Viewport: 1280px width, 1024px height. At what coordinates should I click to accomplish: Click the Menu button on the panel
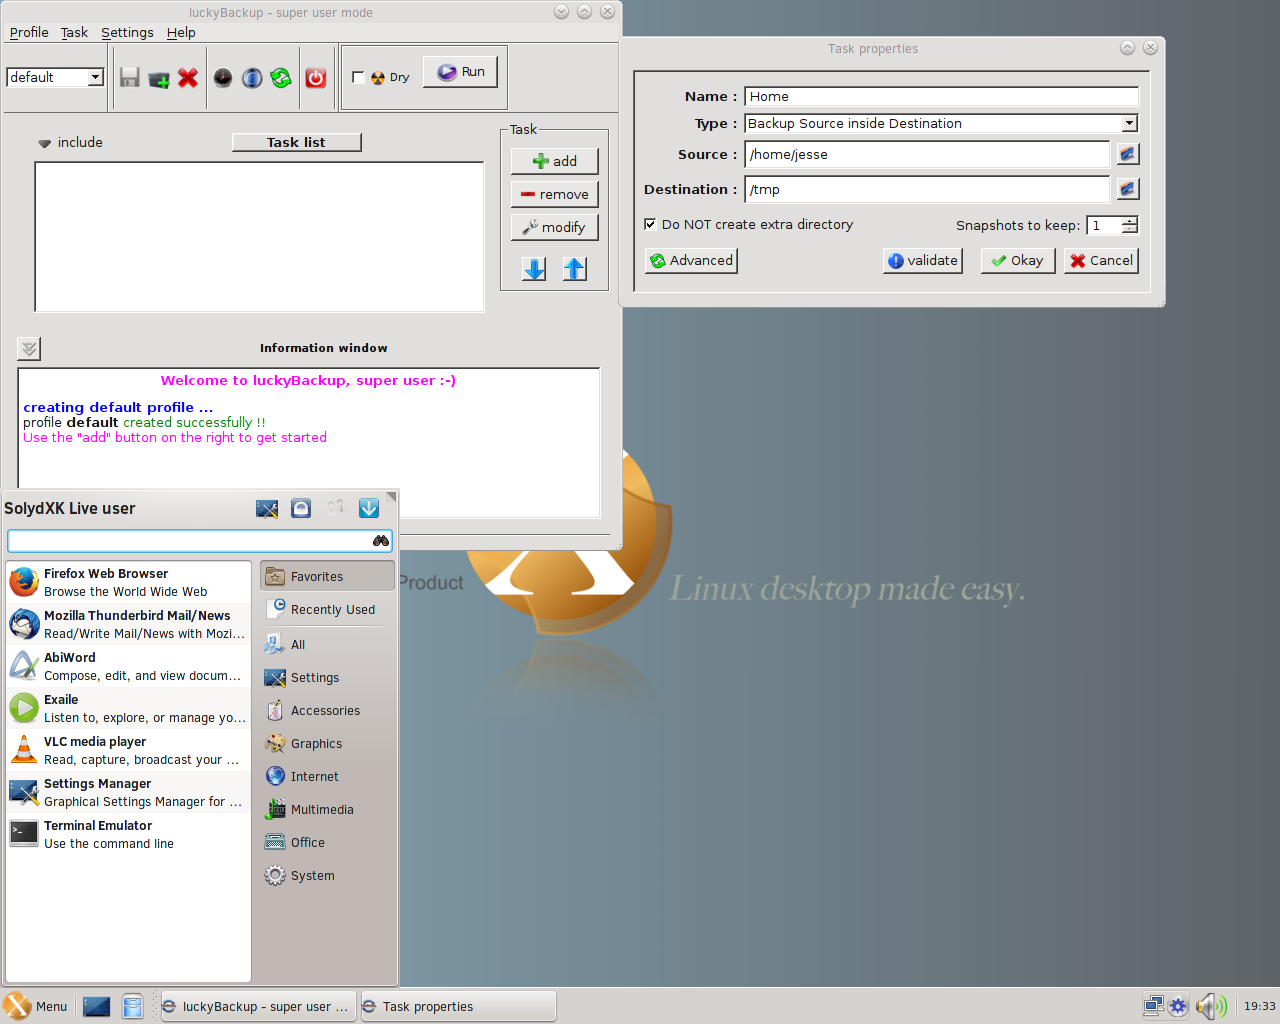[x=37, y=1006]
